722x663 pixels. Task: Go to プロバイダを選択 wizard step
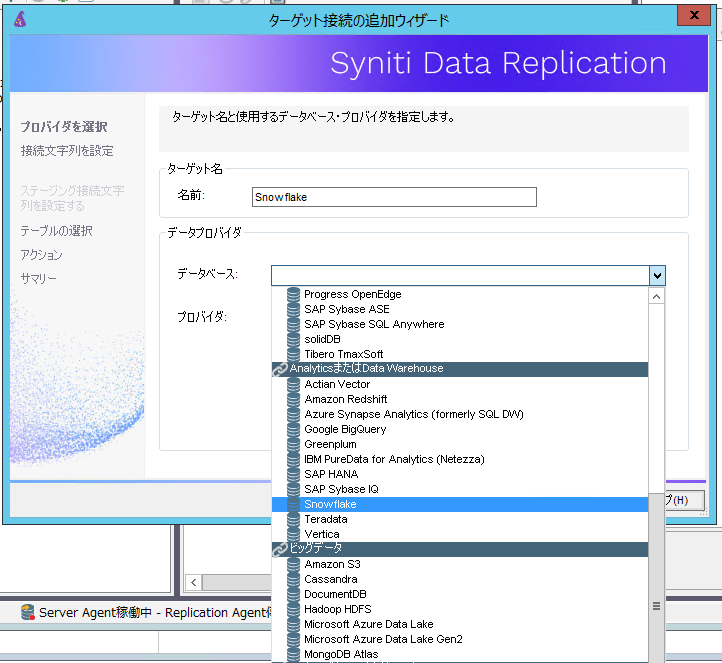64,127
